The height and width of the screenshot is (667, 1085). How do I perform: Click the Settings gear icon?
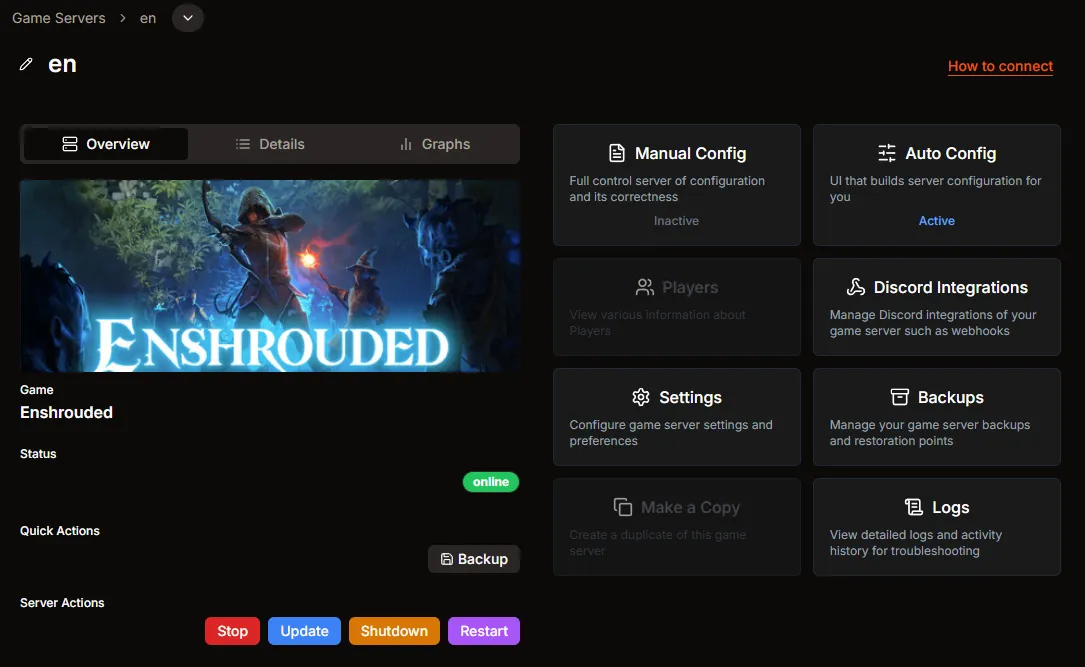coord(640,397)
